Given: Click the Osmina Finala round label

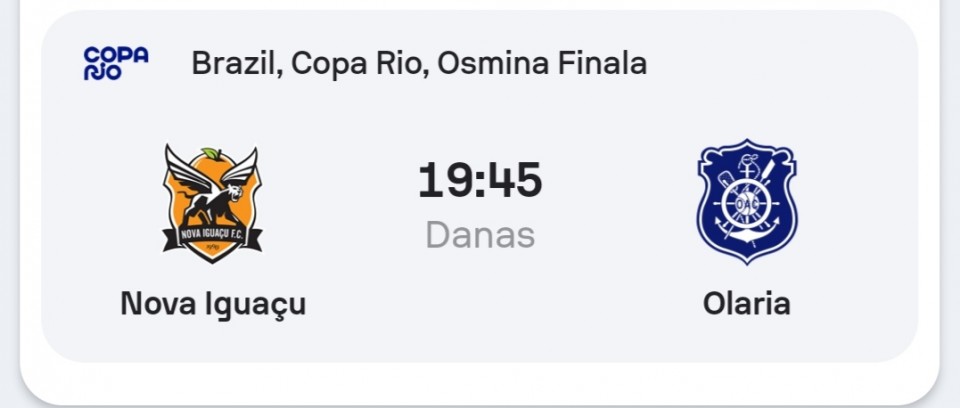Looking at the screenshot, I should click(x=542, y=63).
